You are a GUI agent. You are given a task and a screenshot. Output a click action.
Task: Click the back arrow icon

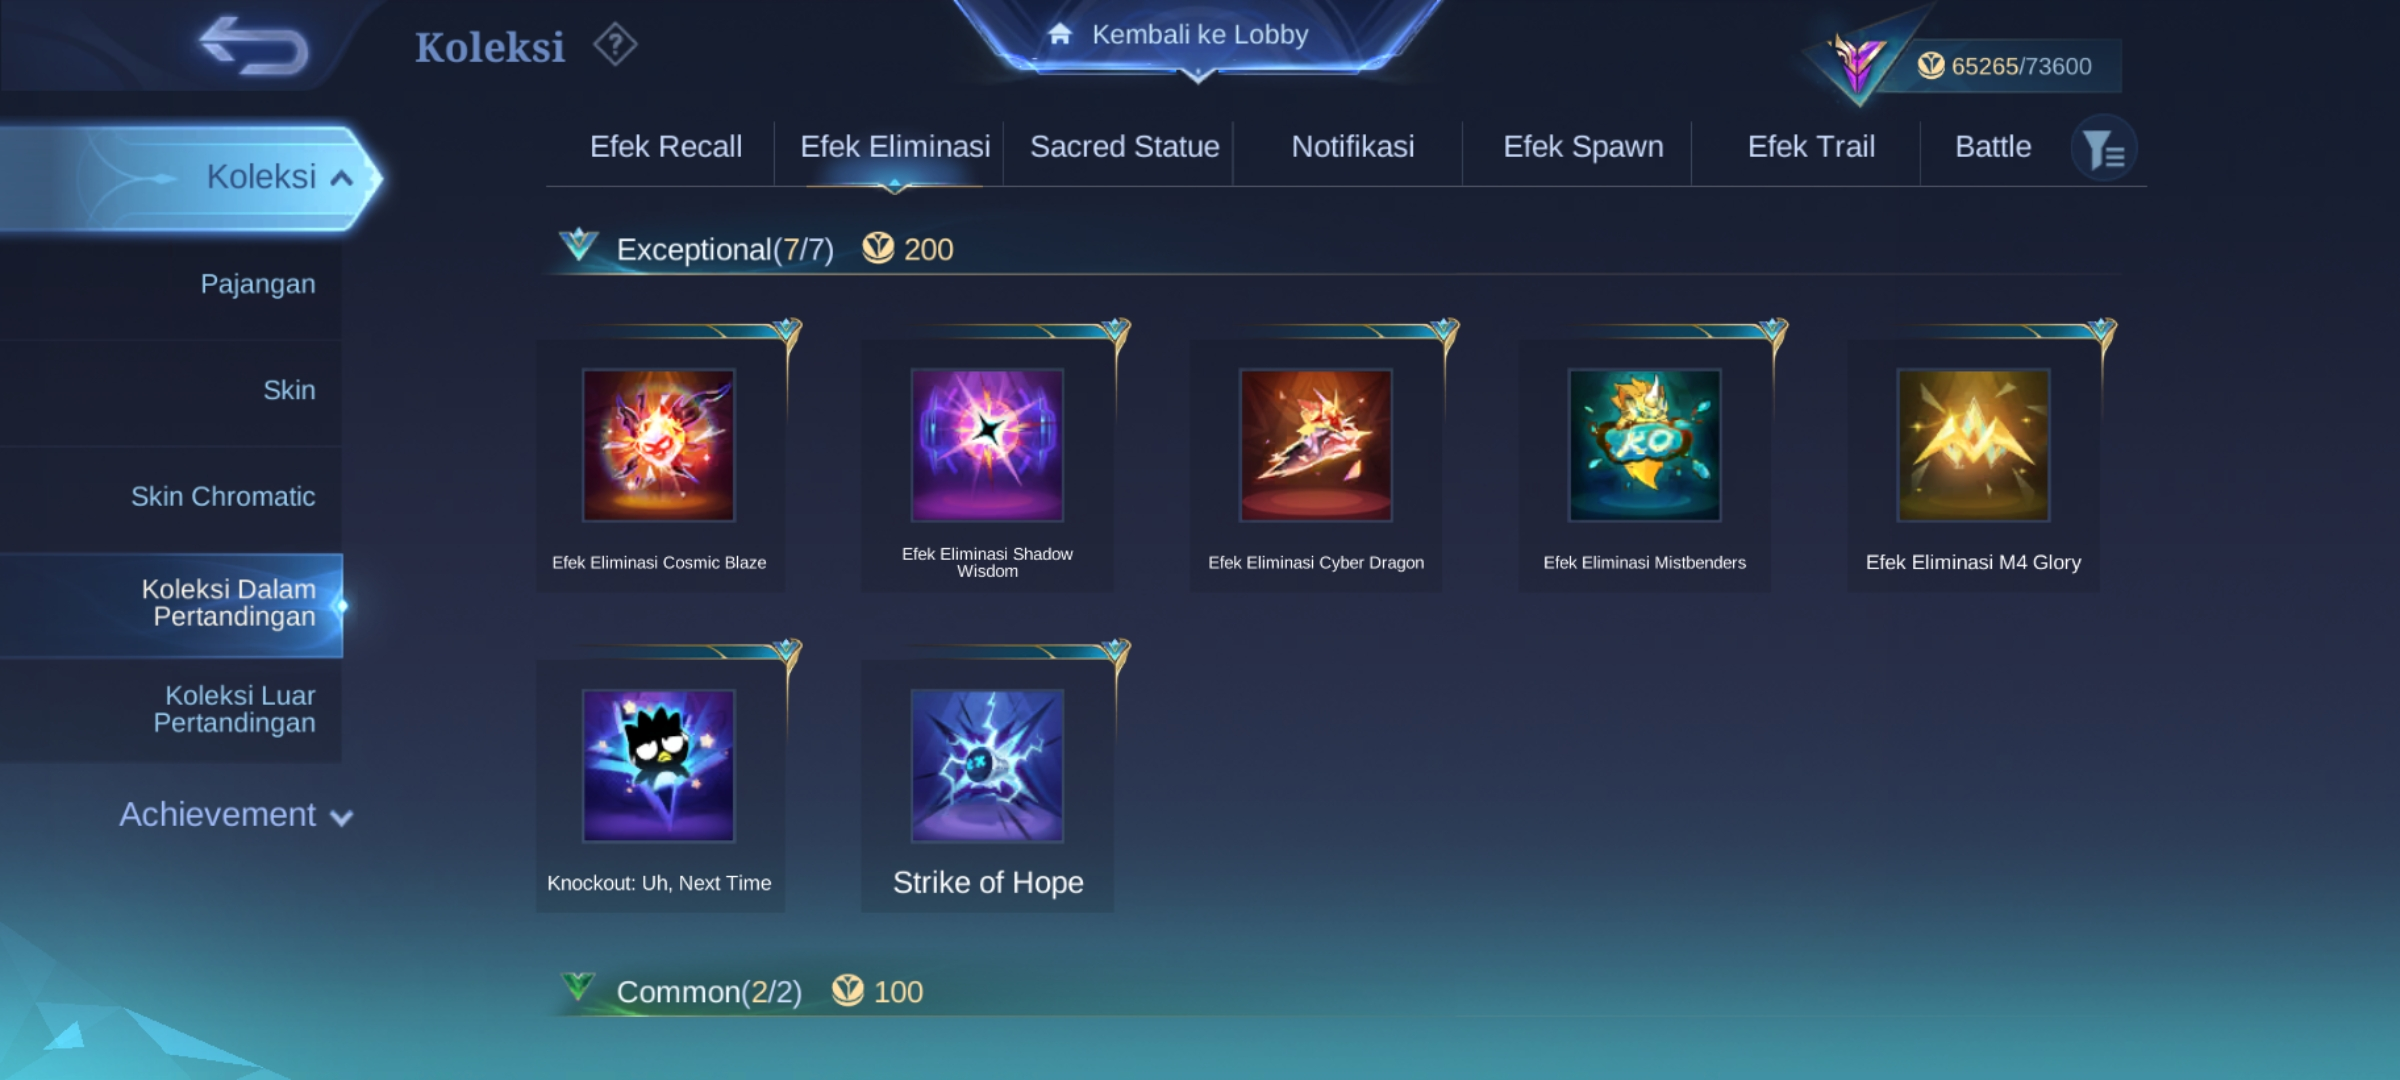click(254, 46)
